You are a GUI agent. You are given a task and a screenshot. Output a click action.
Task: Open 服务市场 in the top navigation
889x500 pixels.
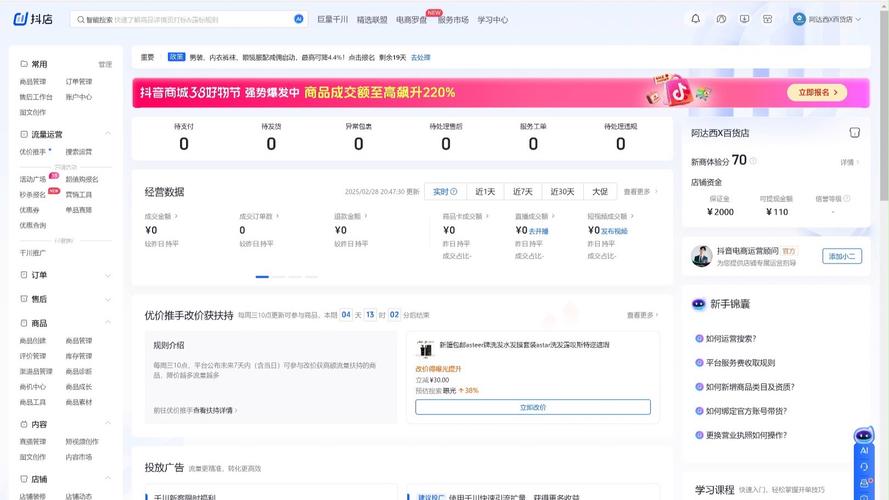click(x=453, y=19)
